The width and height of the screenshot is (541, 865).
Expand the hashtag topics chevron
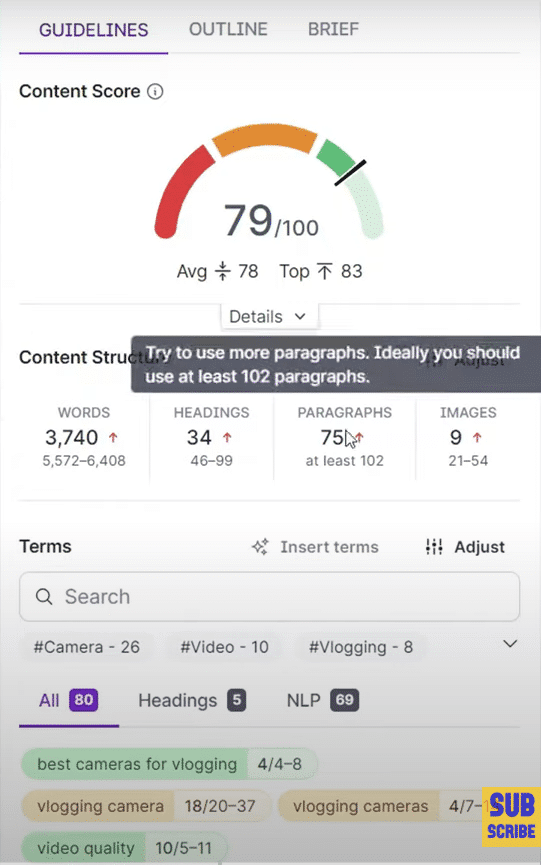[x=510, y=644]
